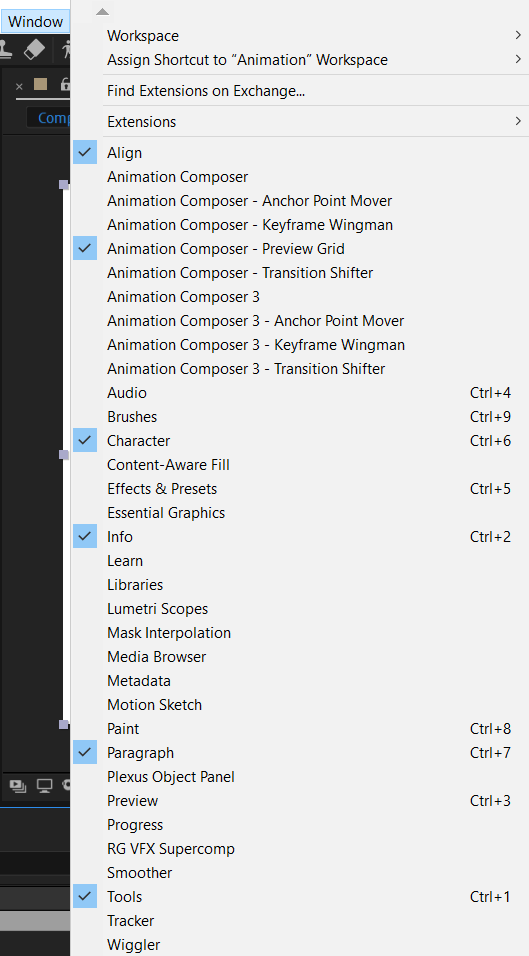Uncheck the Tools panel entry

click(299, 897)
